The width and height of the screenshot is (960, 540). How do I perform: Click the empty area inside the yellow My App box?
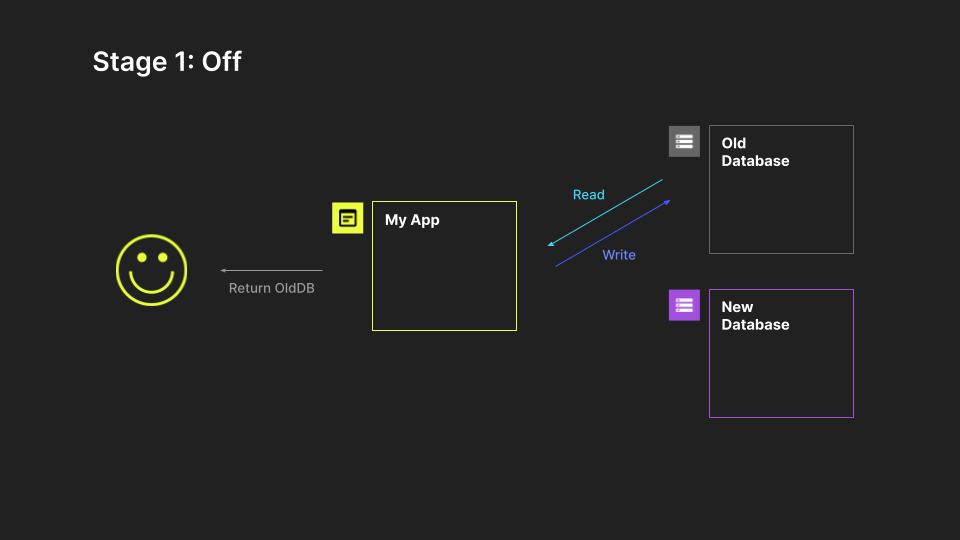click(444, 282)
